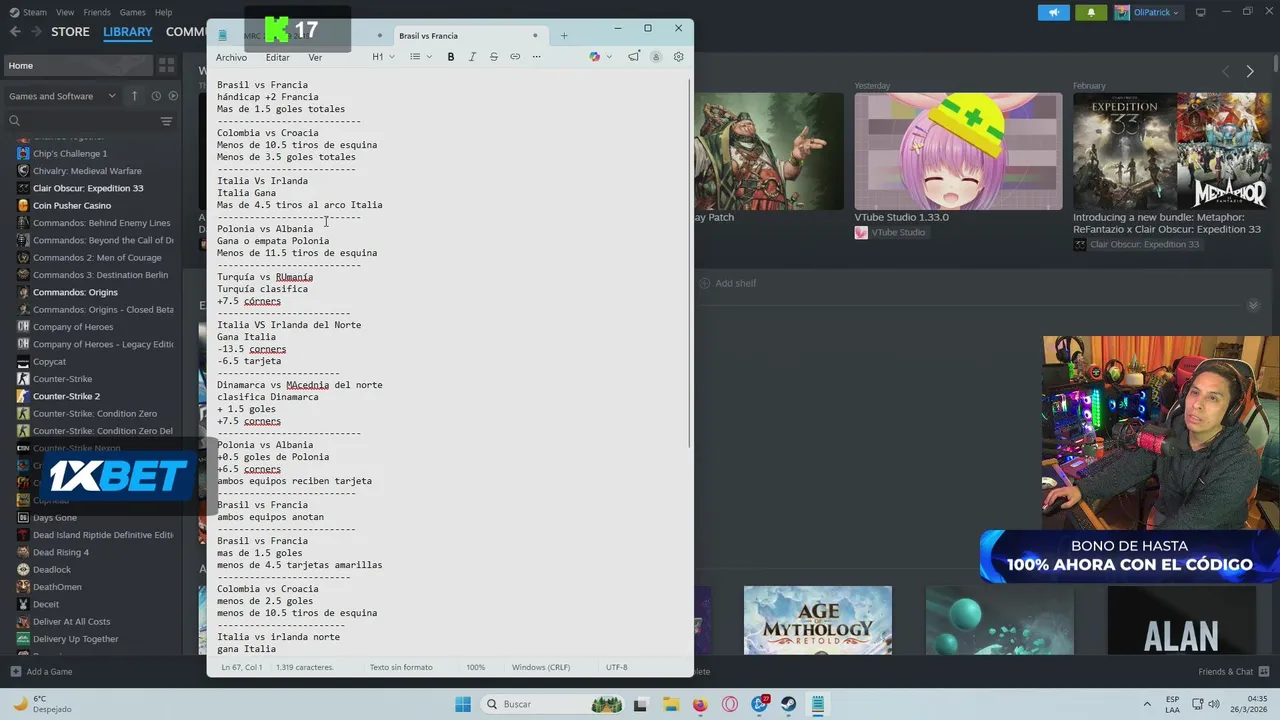Go forward in Steam navigation
Viewport: 1280px width, 720px height.
point(36,32)
